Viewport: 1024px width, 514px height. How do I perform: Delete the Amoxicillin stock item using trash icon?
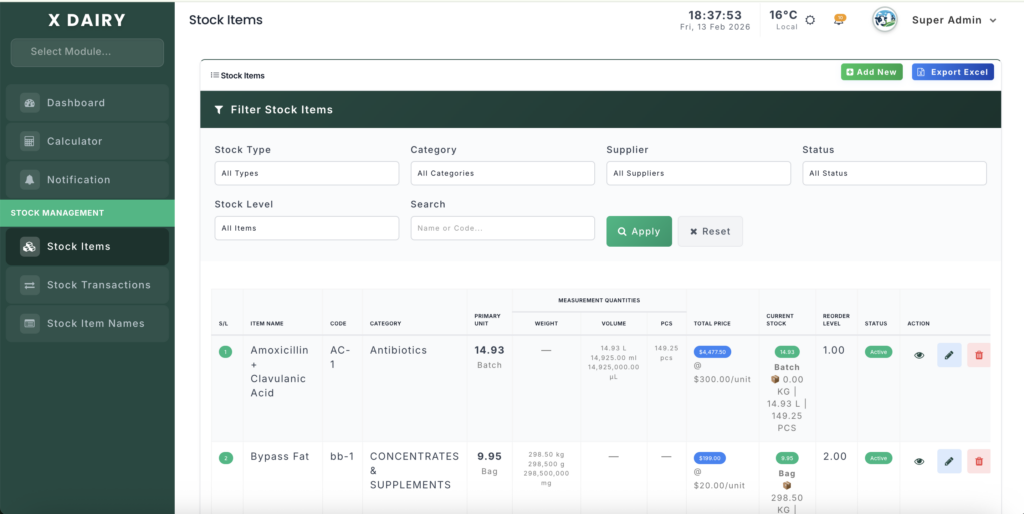tap(979, 355)
